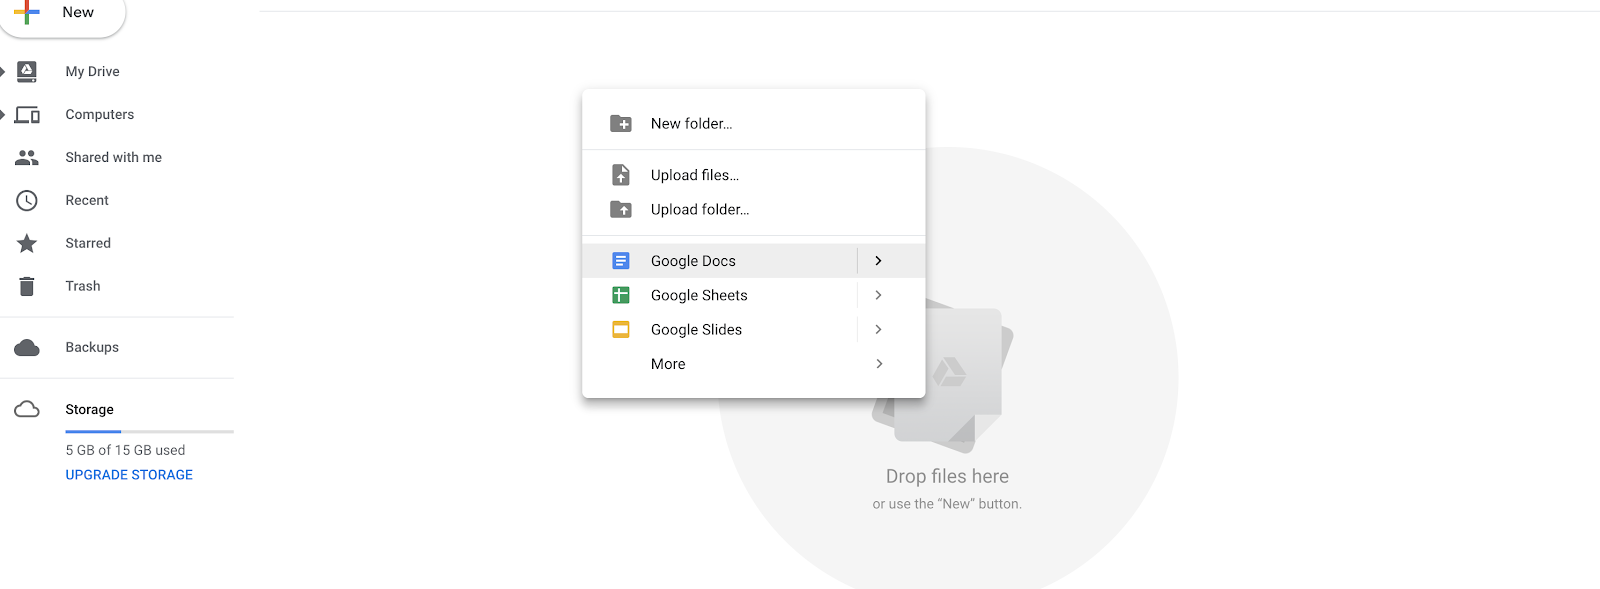Choose New folder… from the menu
The image size is (1600, 589).
[x=754, y=124]
